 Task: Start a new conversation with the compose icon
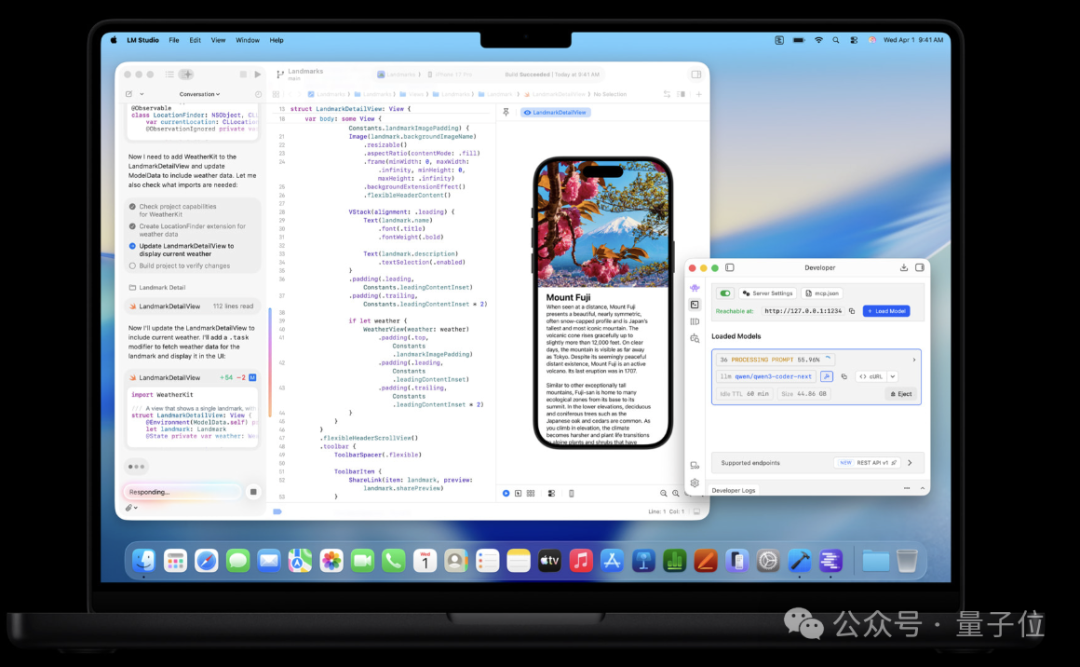pyautogui.click(x=129, y=94)
